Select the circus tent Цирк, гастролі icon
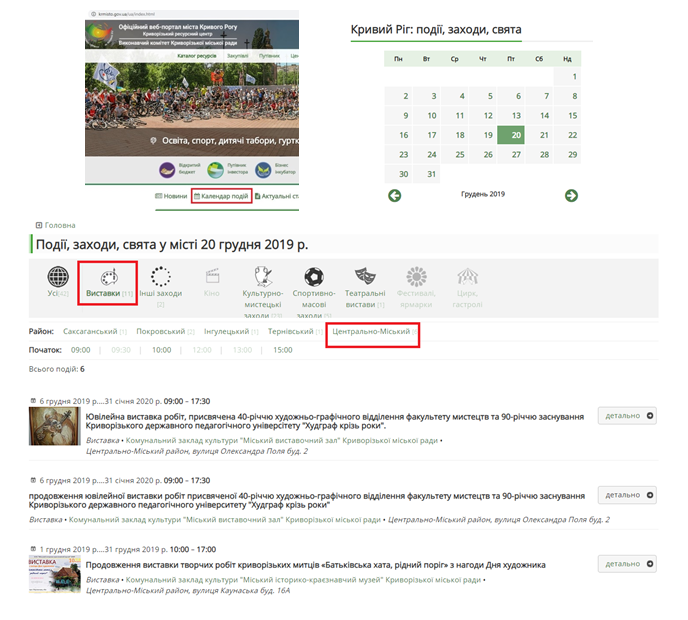 467,276
